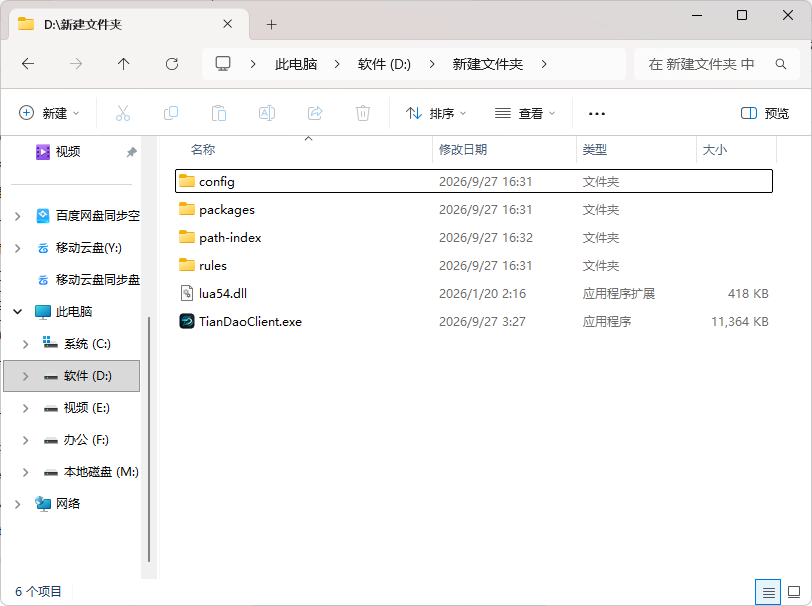Switch to details view icon in status bar

coord(769,592)
